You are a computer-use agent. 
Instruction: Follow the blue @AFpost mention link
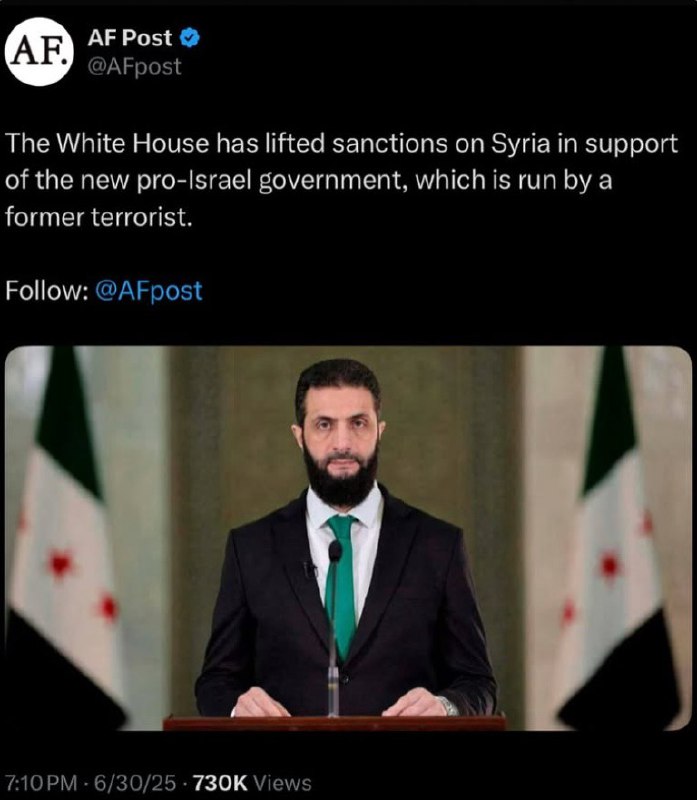pyautogui.click(x=148, y=291)
